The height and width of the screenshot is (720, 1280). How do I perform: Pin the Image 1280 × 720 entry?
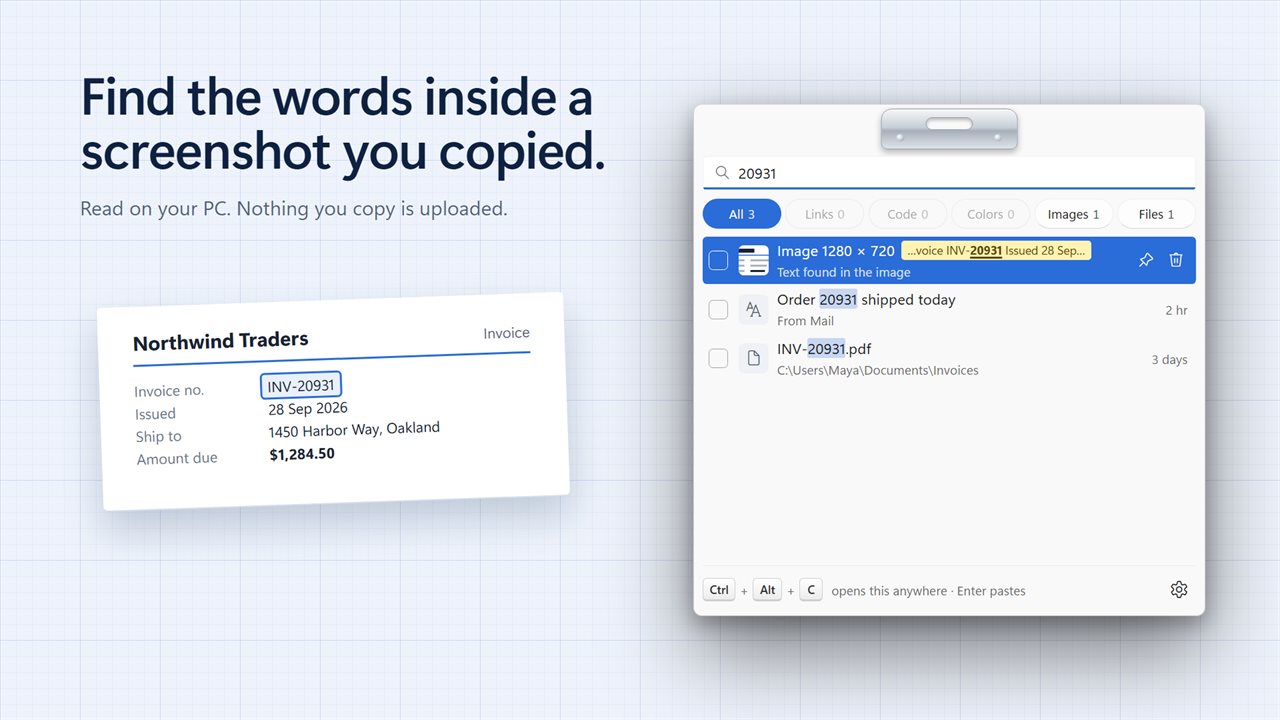(x=1146, y=260)
